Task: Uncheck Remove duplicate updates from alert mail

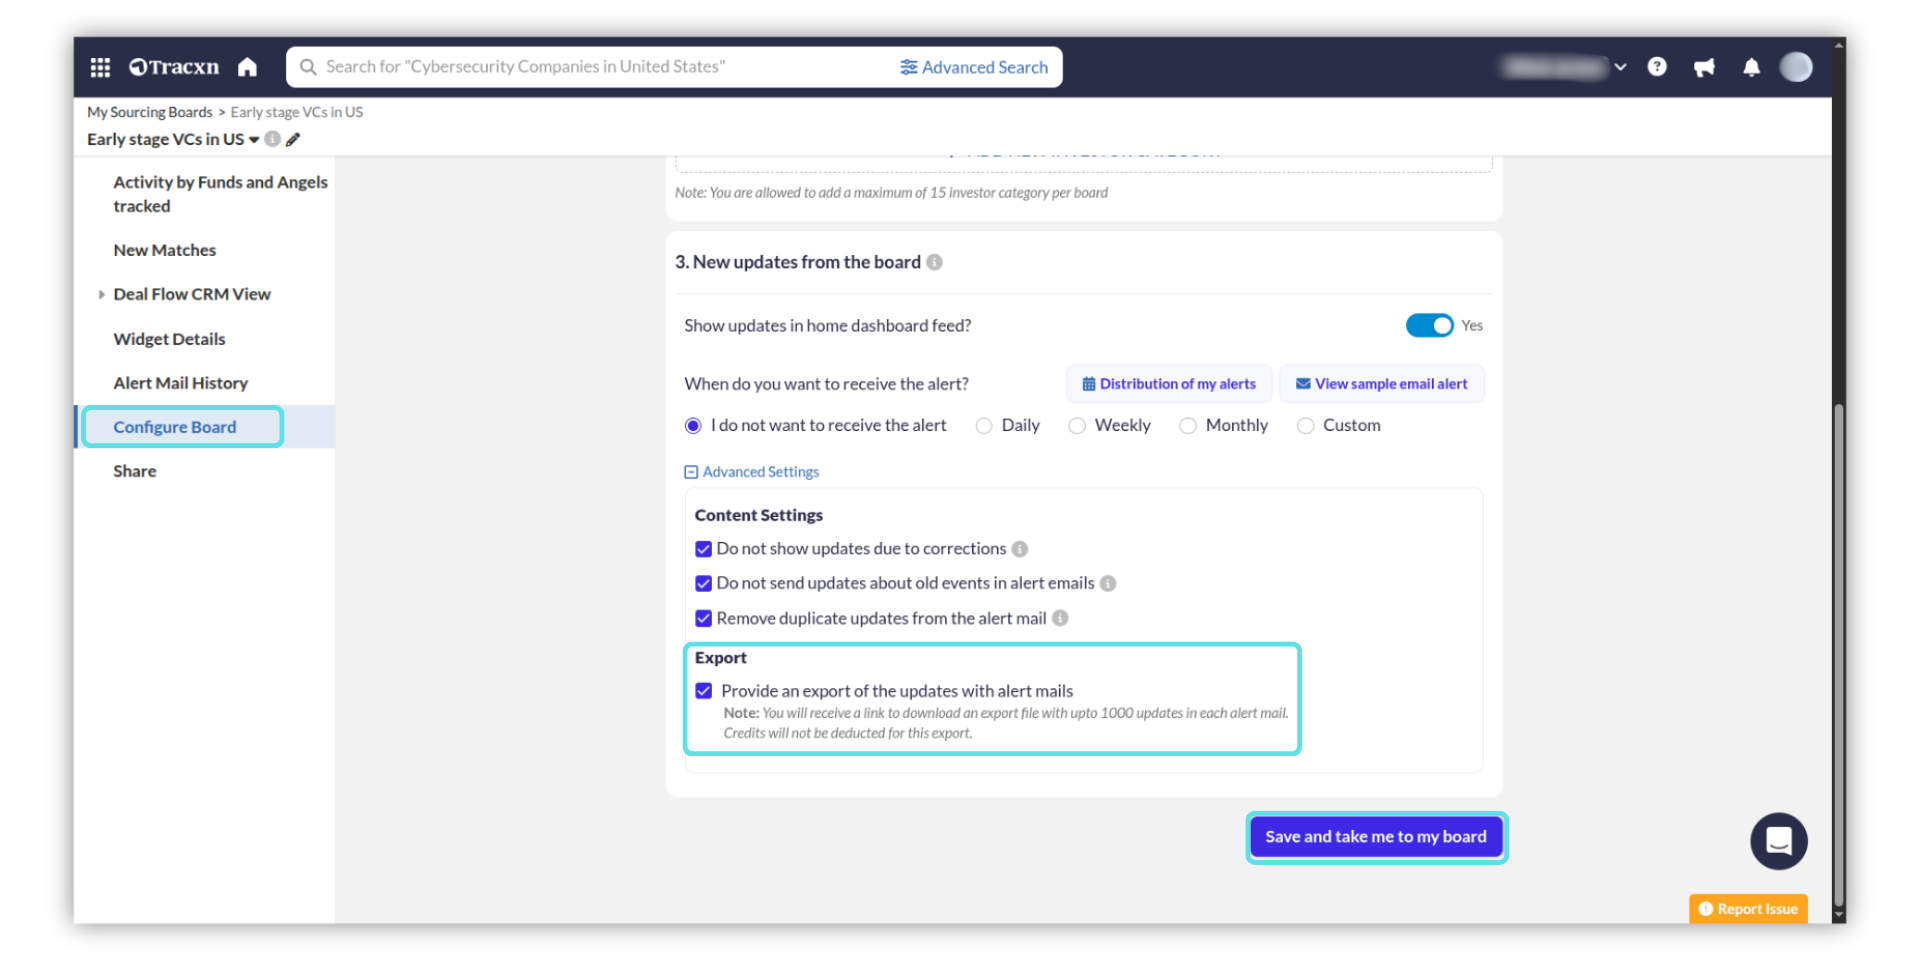Action: click(x=704, y=619)
